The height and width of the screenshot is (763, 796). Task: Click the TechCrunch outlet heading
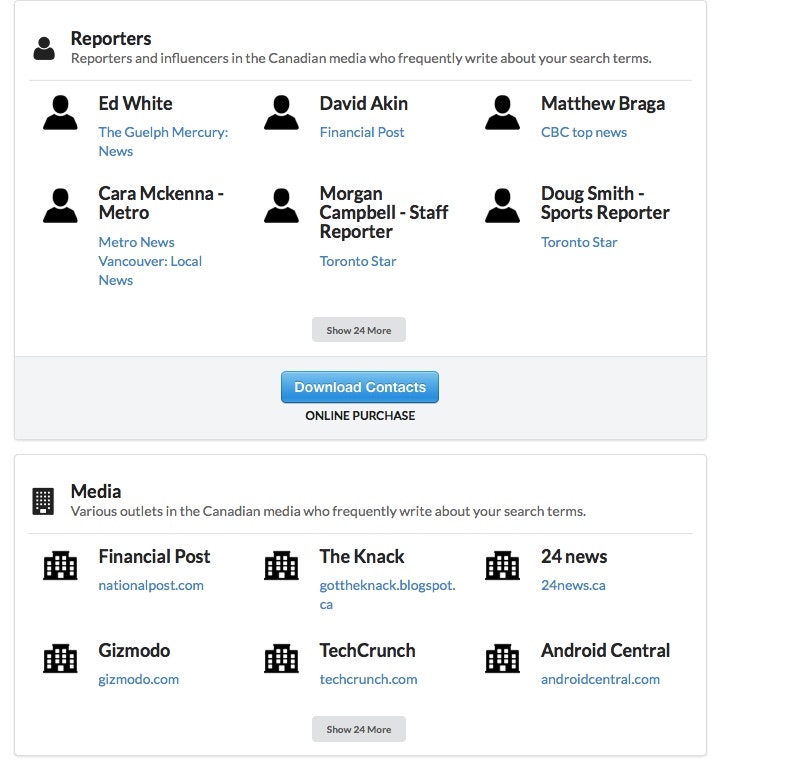pos(368,651)
